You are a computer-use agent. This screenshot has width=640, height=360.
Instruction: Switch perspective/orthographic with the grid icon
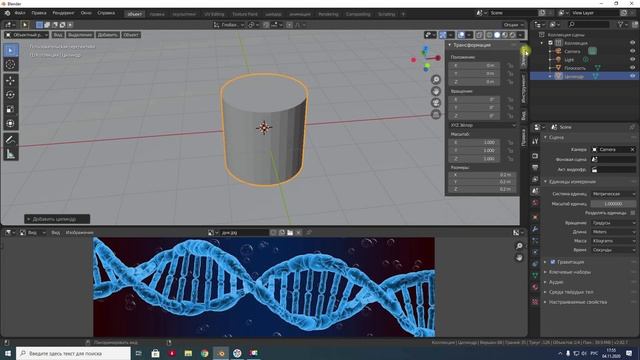click(436, 114)
